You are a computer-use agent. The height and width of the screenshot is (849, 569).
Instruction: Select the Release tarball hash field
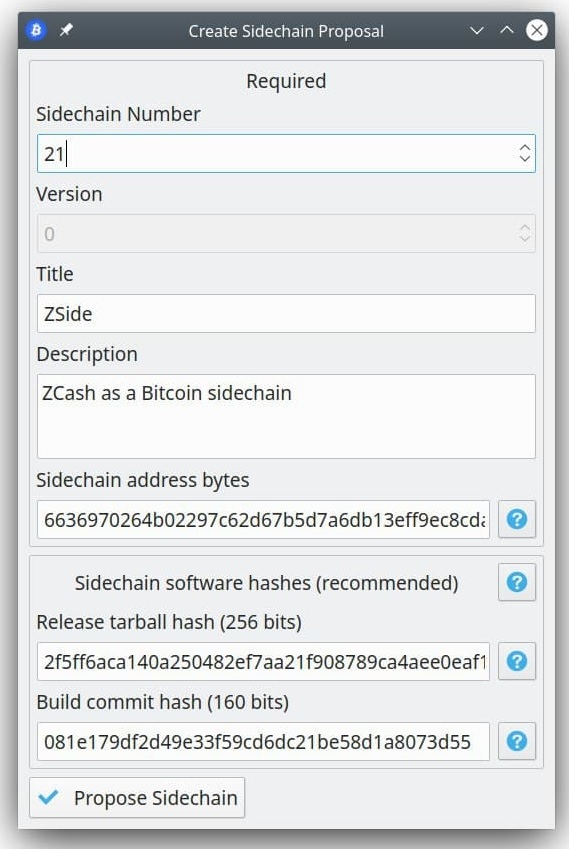click(x=263, y=661)
